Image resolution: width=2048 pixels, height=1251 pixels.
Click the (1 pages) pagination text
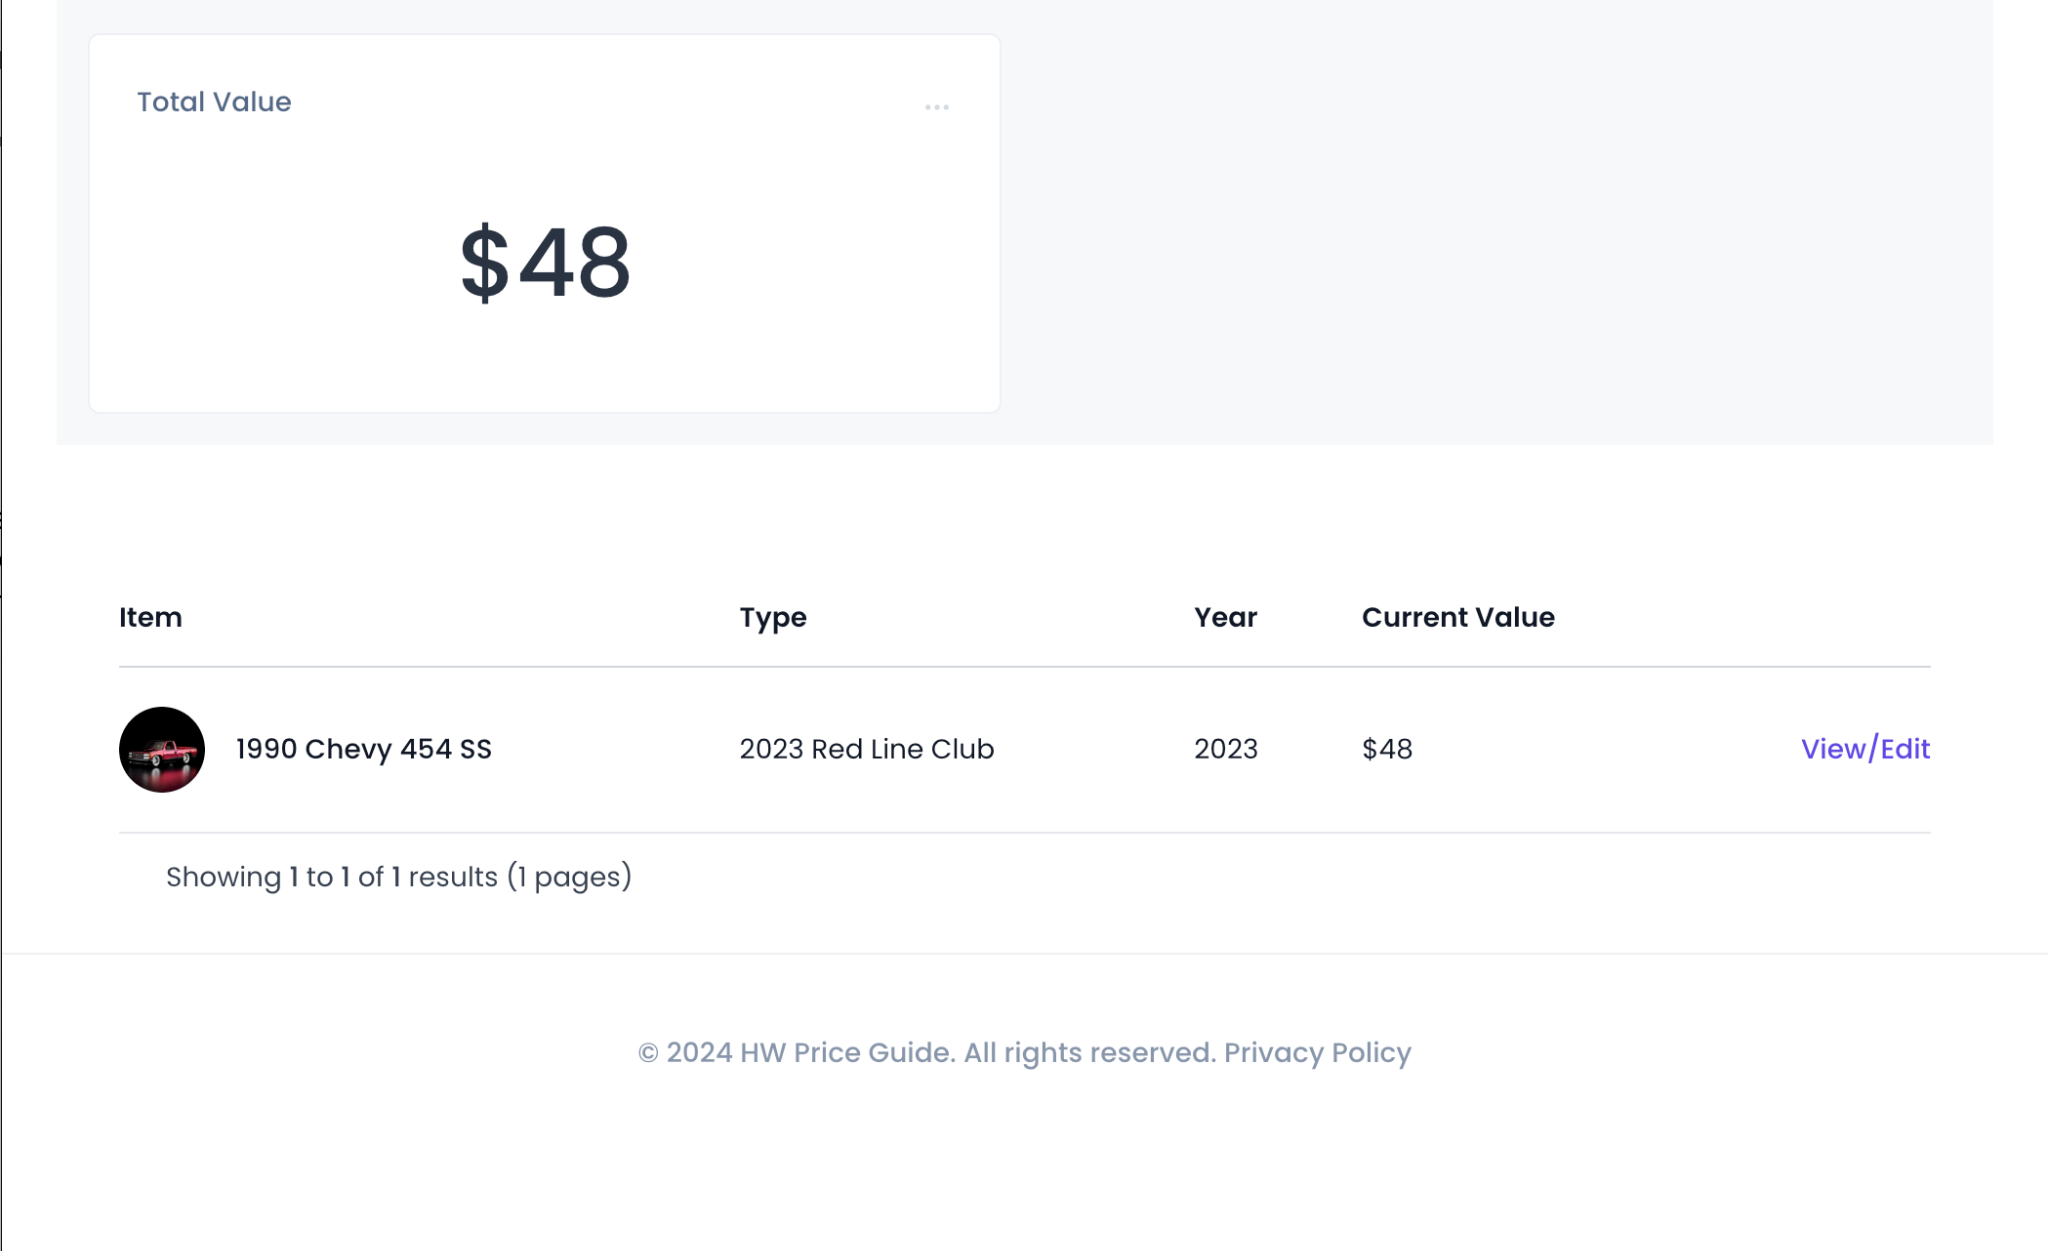569,877
